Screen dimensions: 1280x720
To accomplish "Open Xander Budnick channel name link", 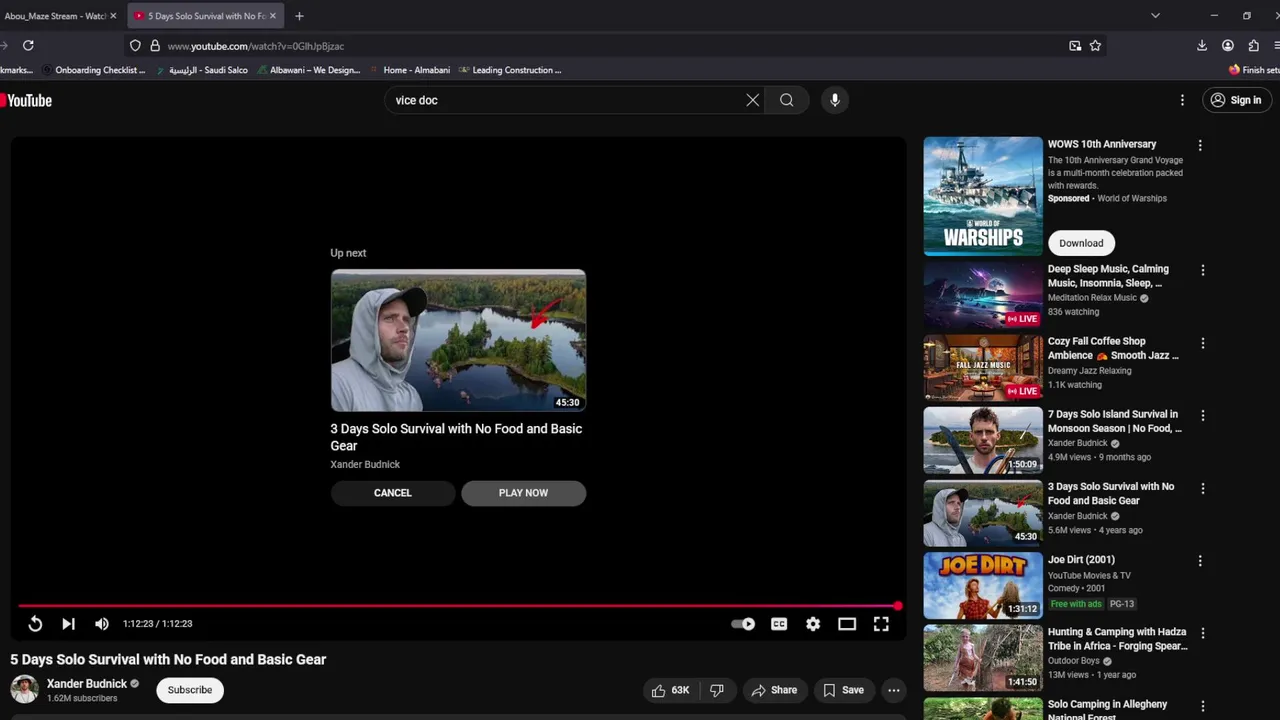I will (87, 684).
